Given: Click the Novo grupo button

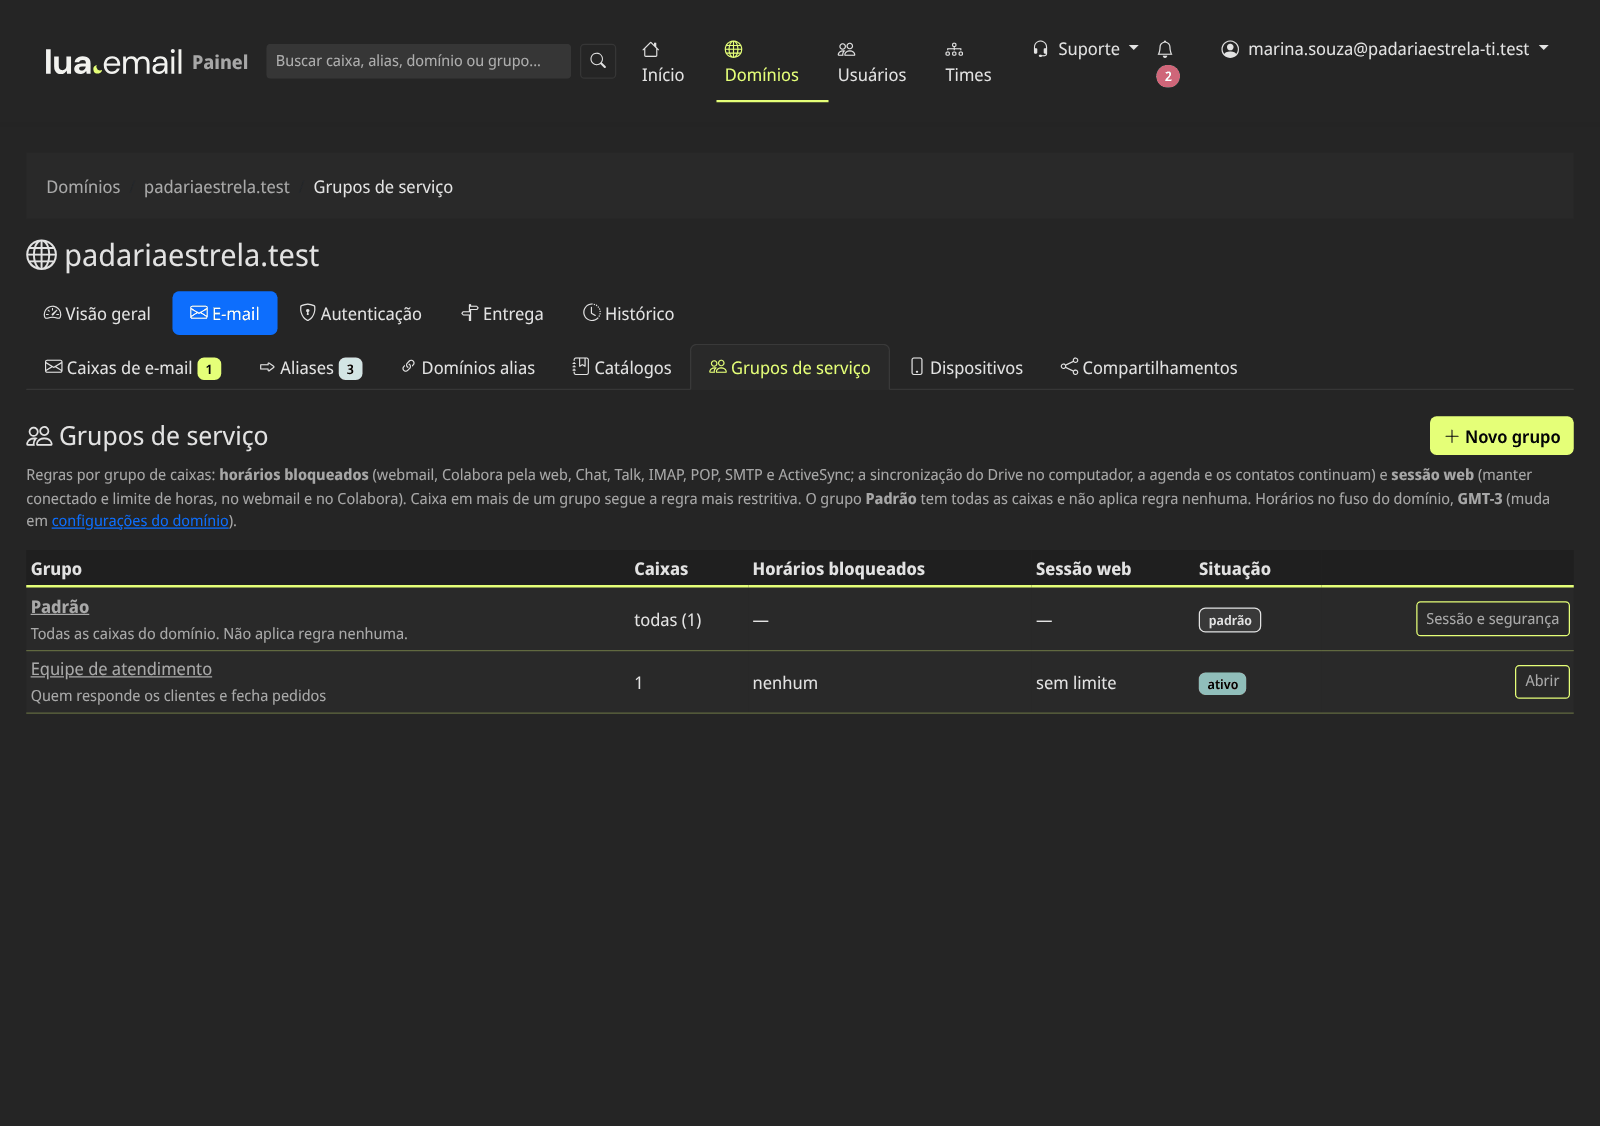Looking at the screenshot, I should pyautogui.click(x=1502, y=436).
